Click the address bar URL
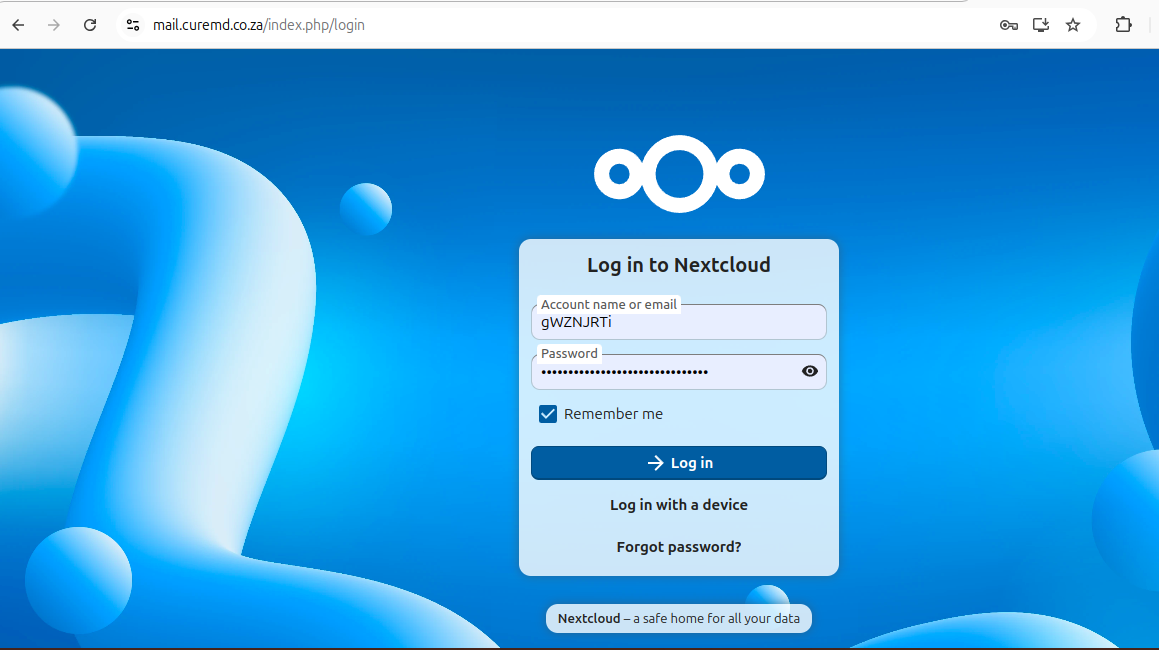Screen dimensions: 1159x650 point(259,25)
